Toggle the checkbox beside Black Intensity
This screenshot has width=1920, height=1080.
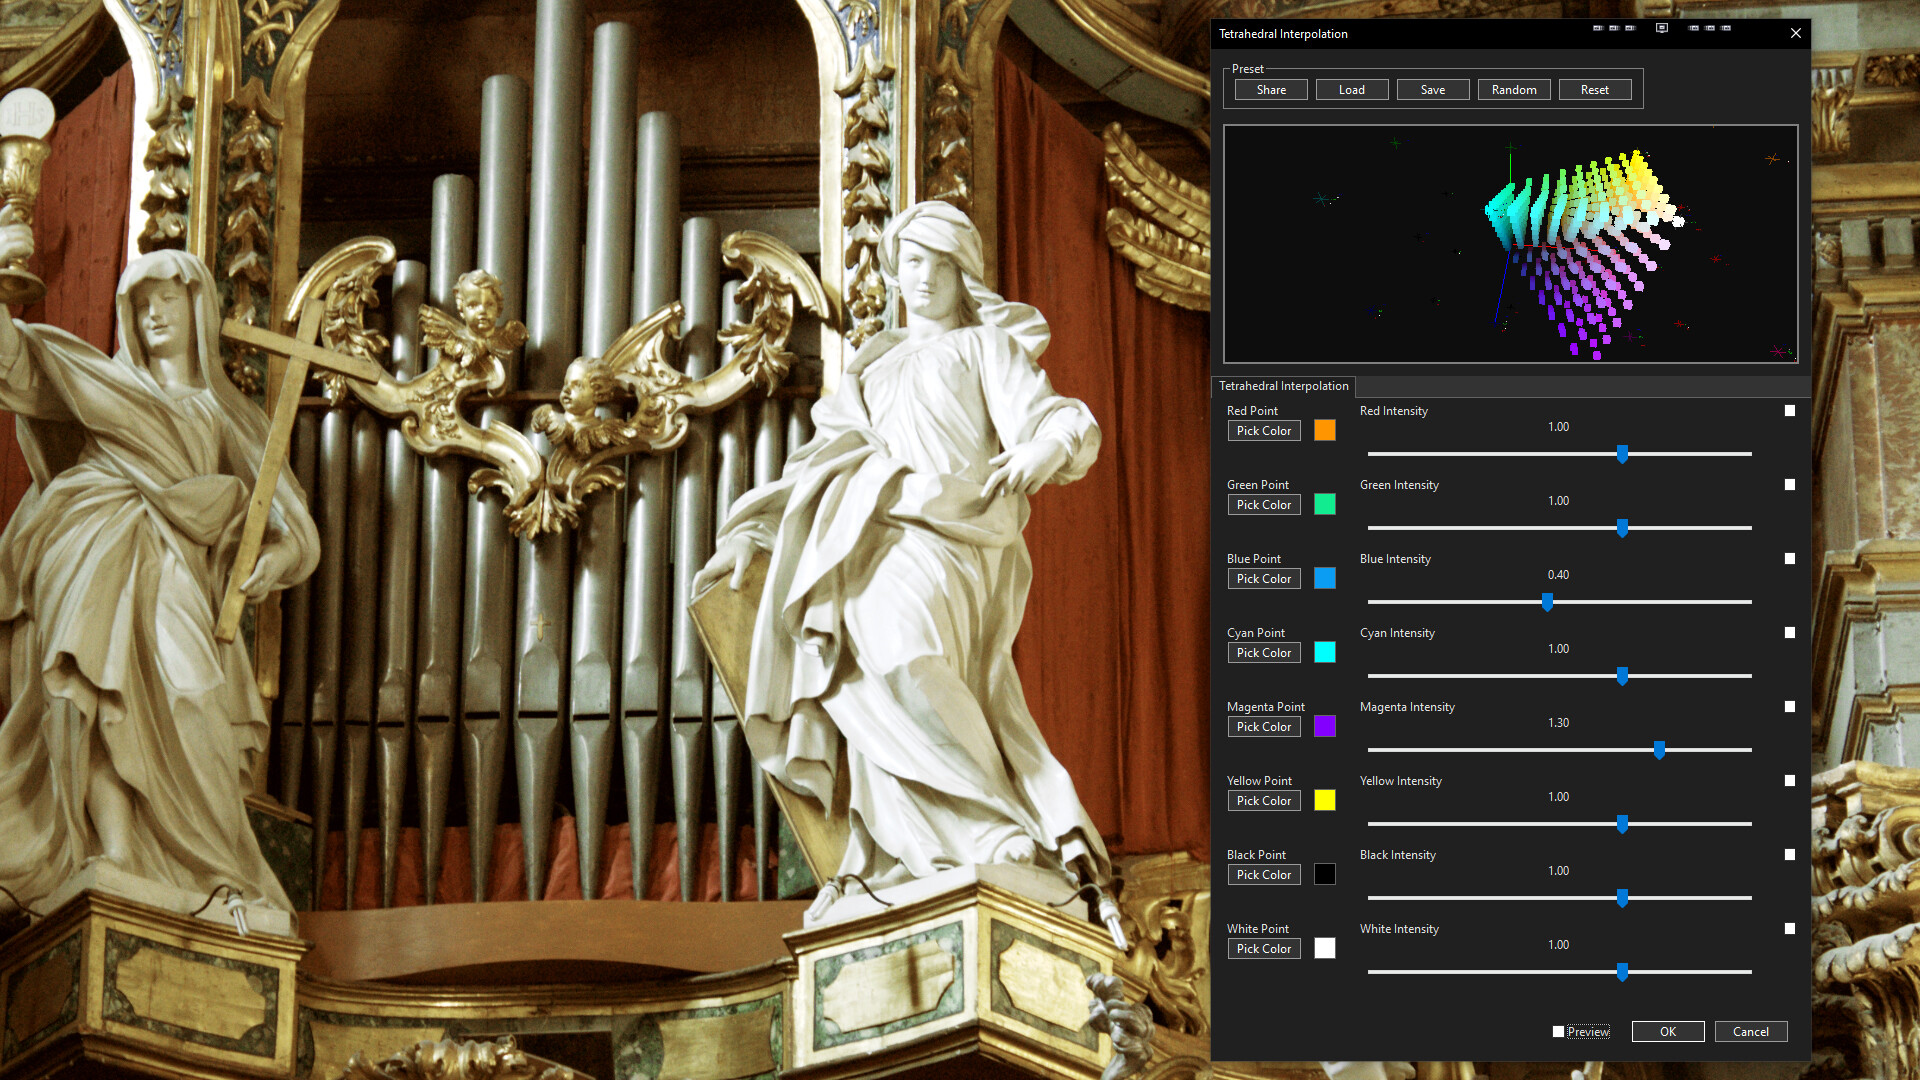click(x=1790, y=855)
